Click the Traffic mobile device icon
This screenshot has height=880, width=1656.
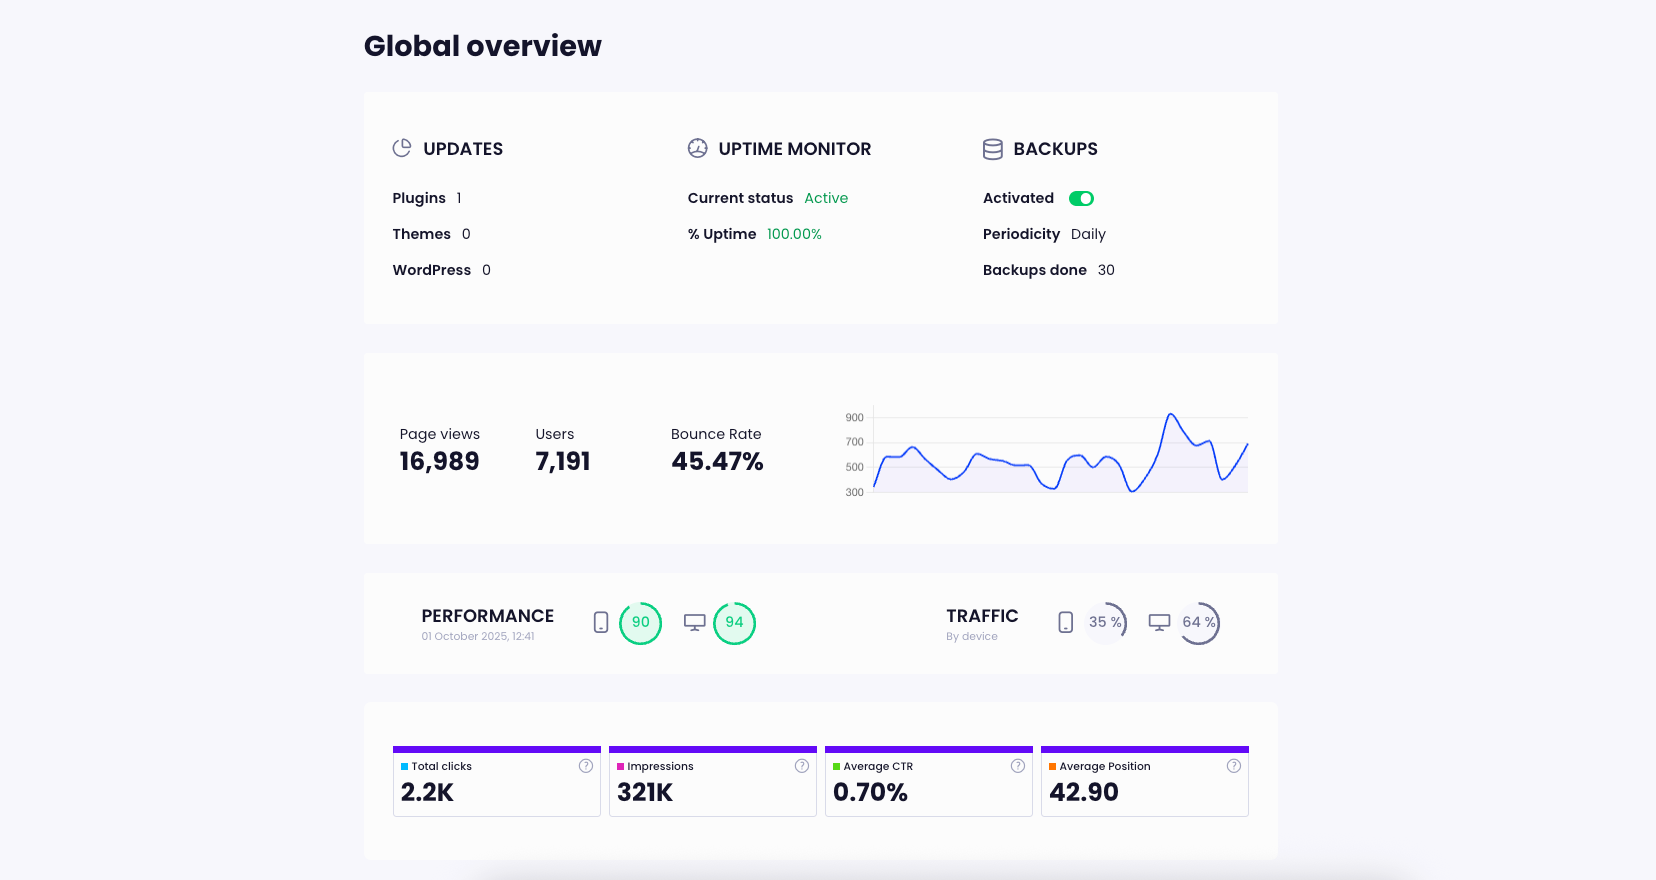1066,623
